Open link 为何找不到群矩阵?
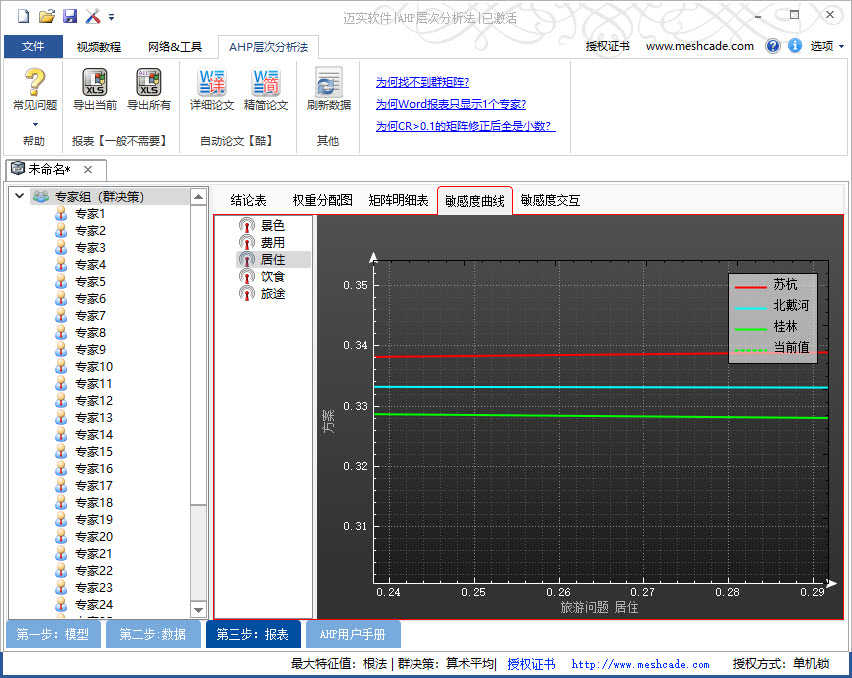The width and height of the screenshot is (852, 678). point(422,82)
